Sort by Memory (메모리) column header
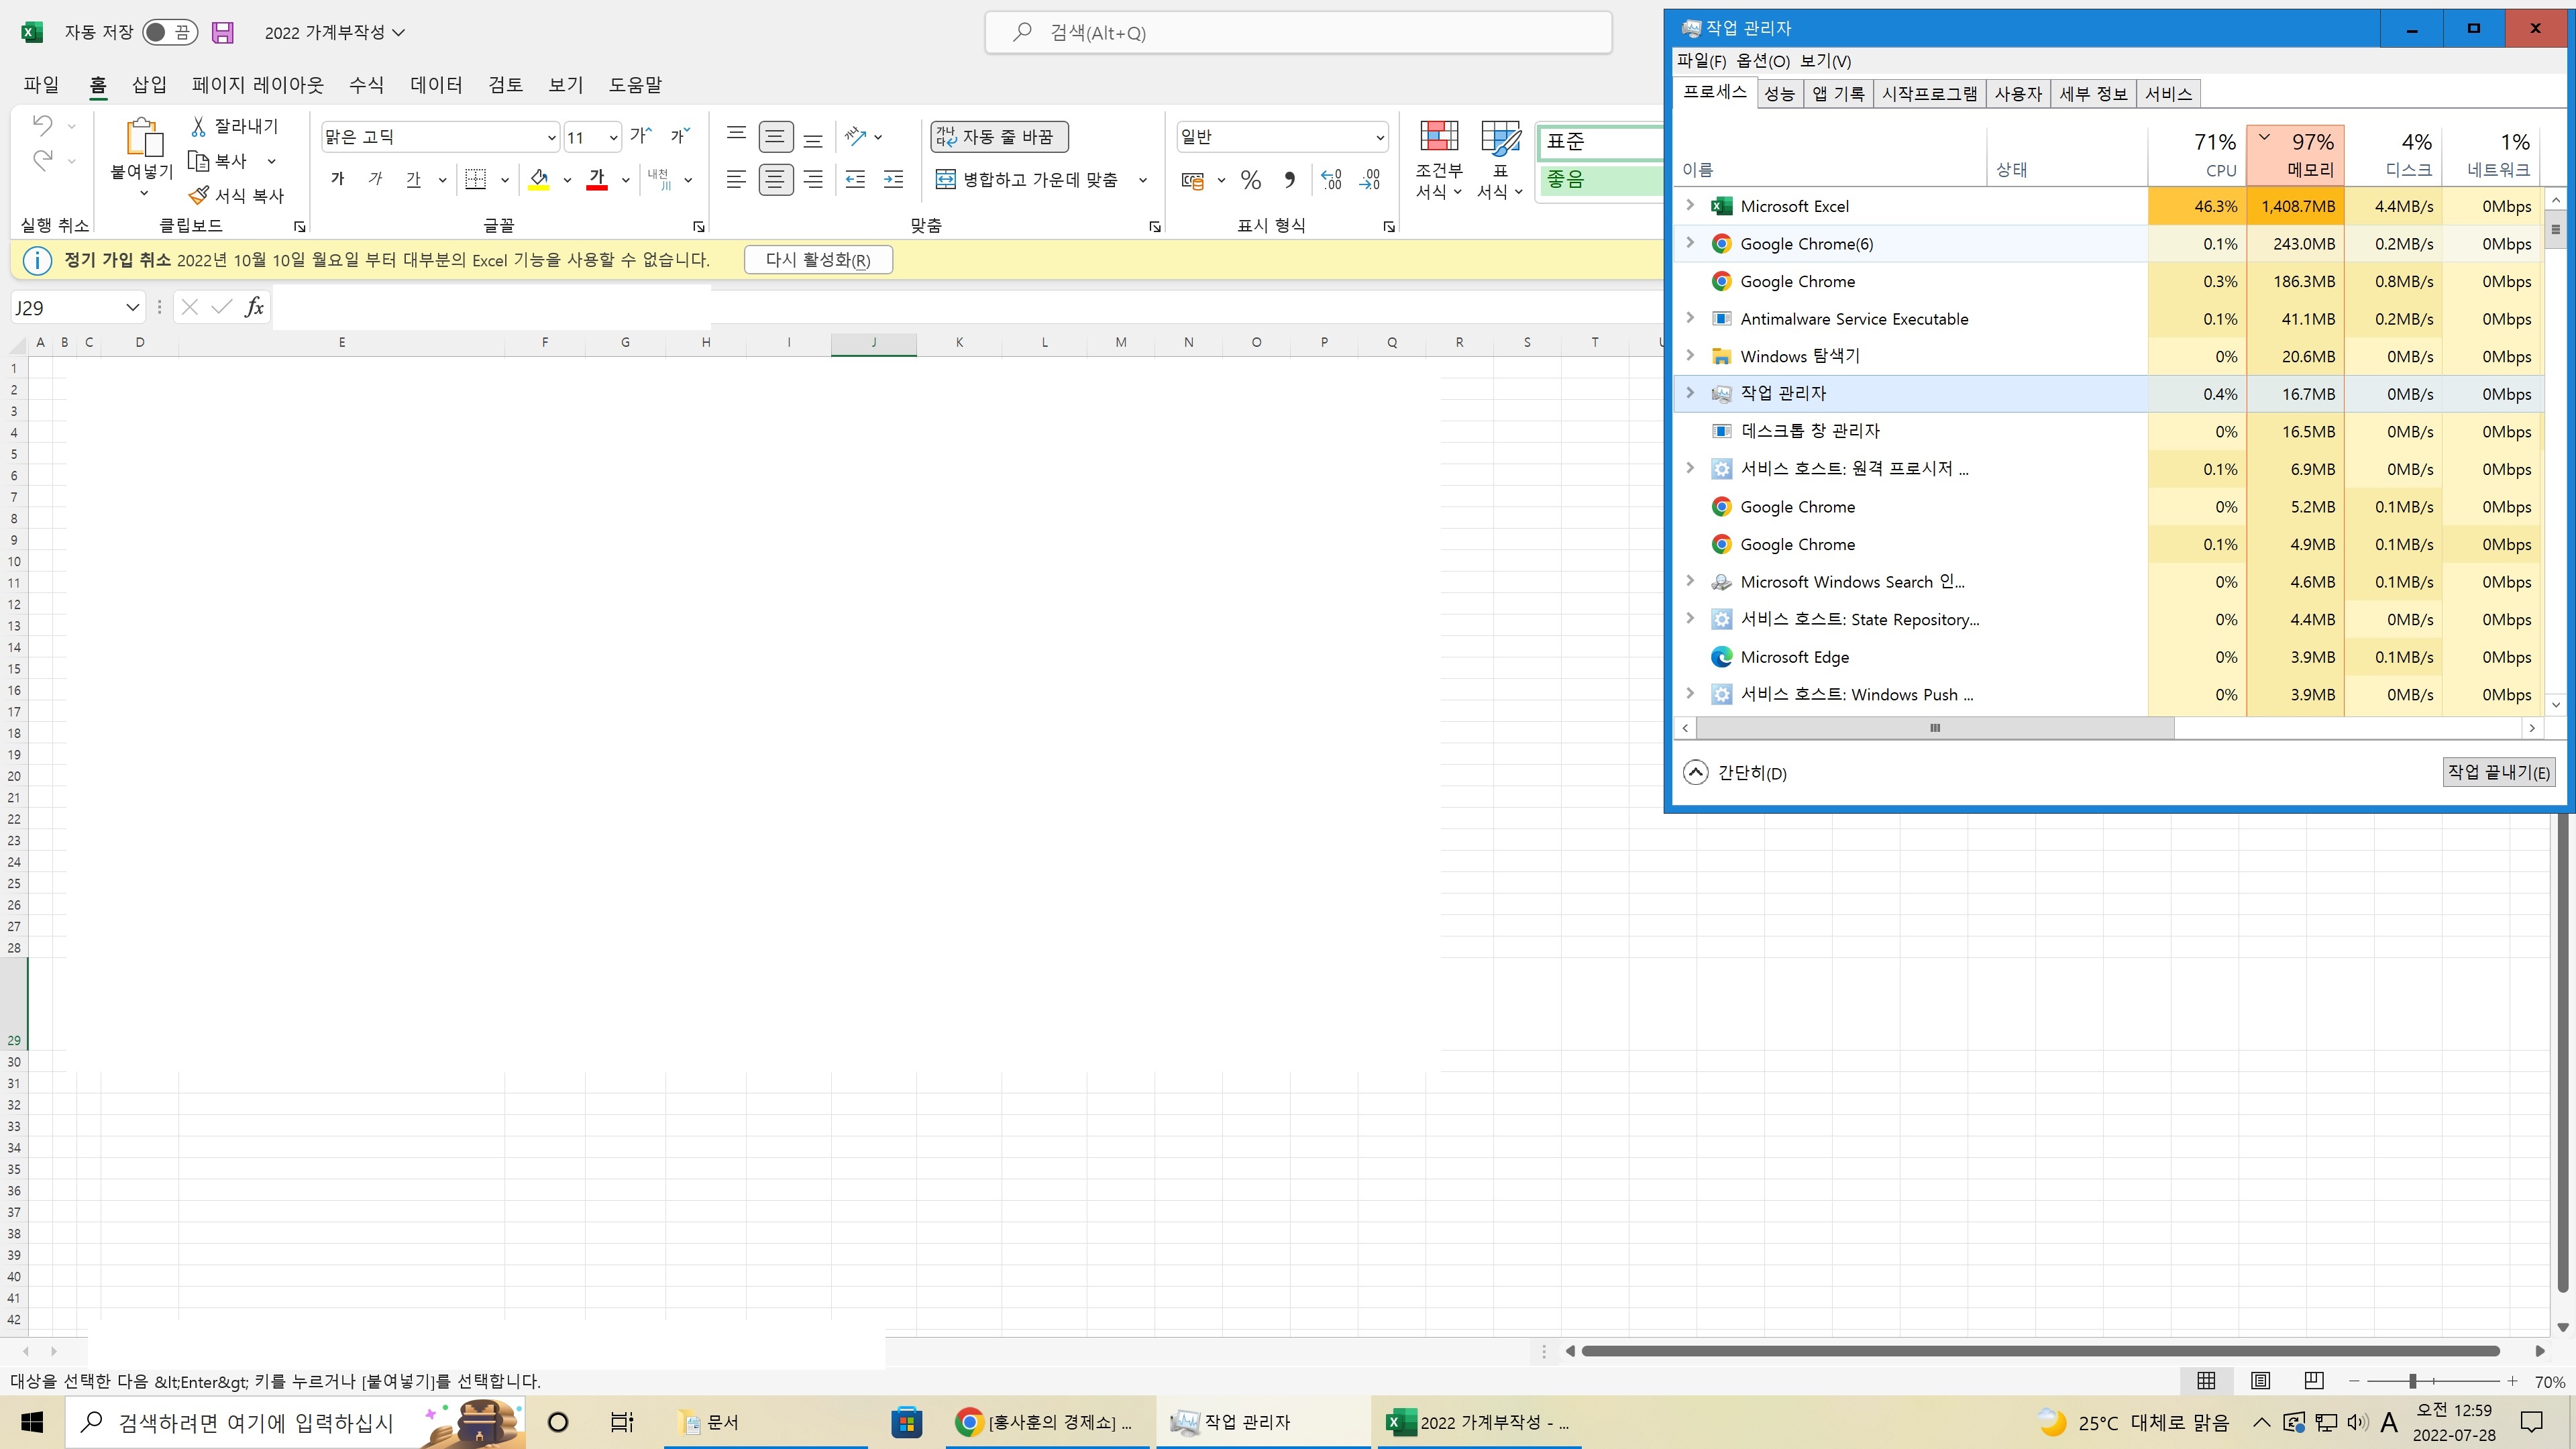This screenshot has width=2576, height=1449. click(2295, 155)
